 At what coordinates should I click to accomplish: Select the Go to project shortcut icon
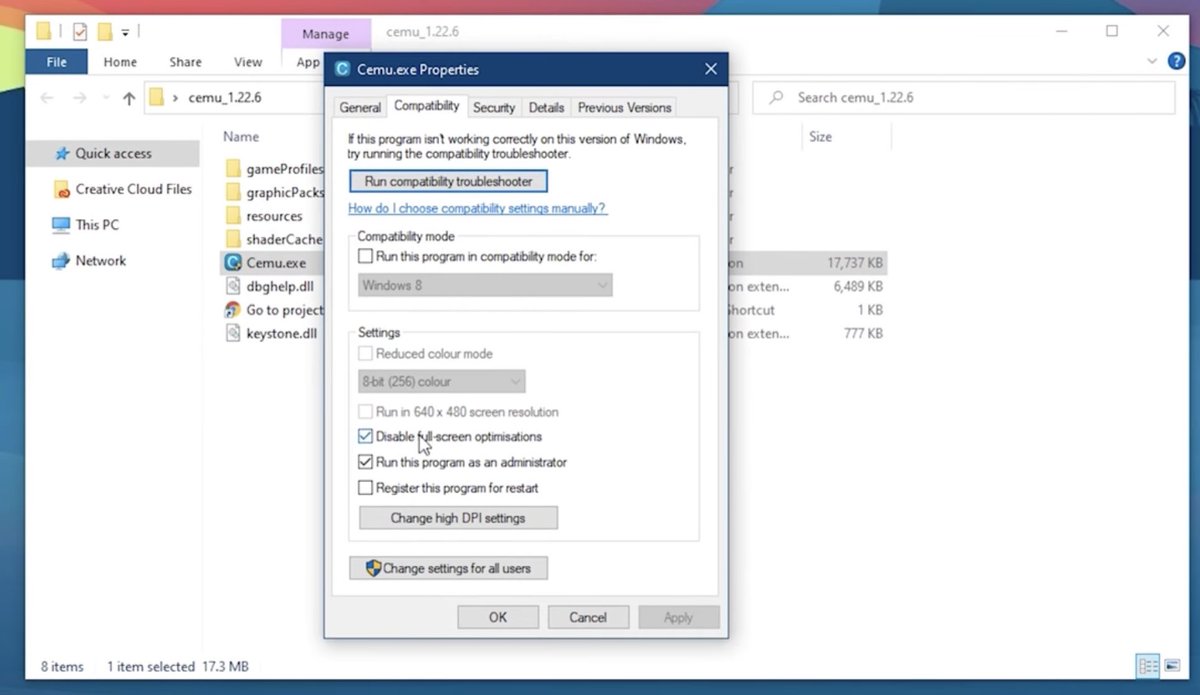(233, 310)
